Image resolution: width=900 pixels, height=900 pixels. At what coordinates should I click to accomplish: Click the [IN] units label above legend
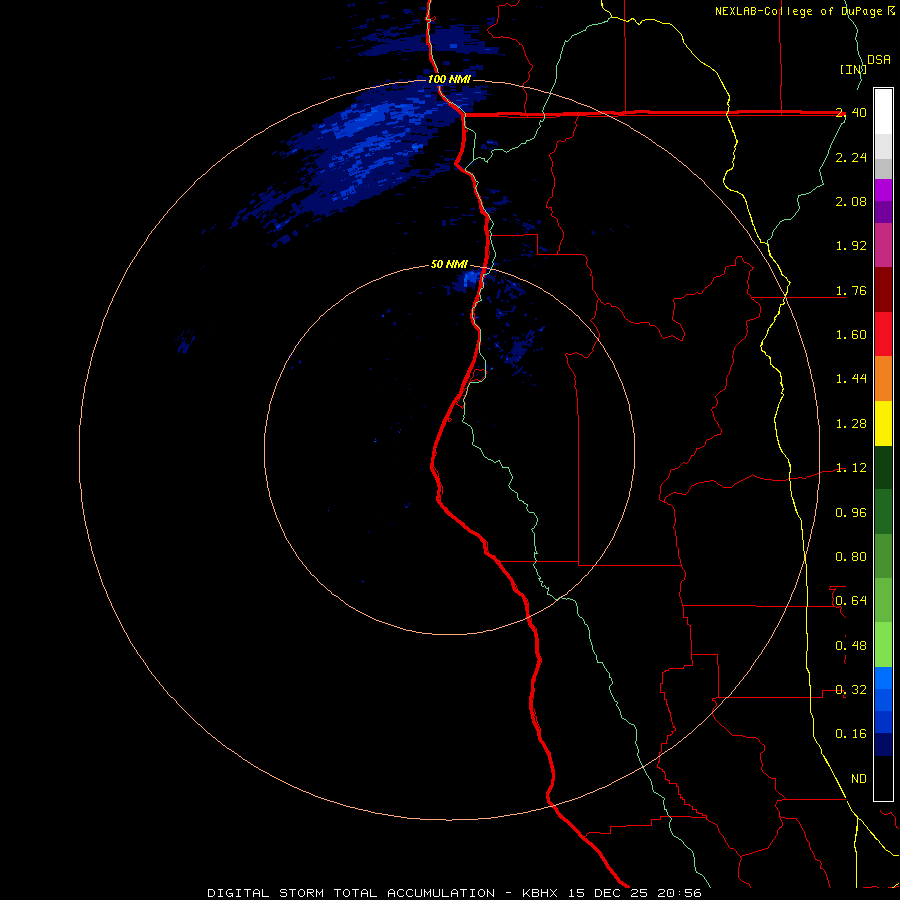tap(853, 69)
